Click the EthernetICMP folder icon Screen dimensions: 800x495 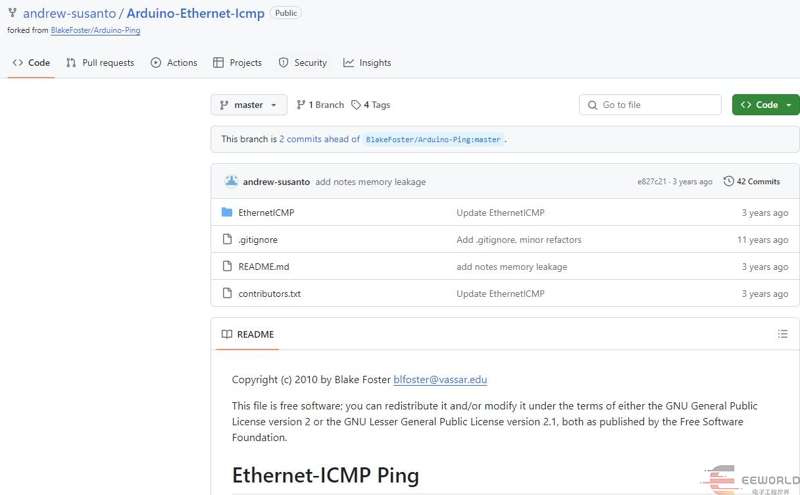click(227, 213)
